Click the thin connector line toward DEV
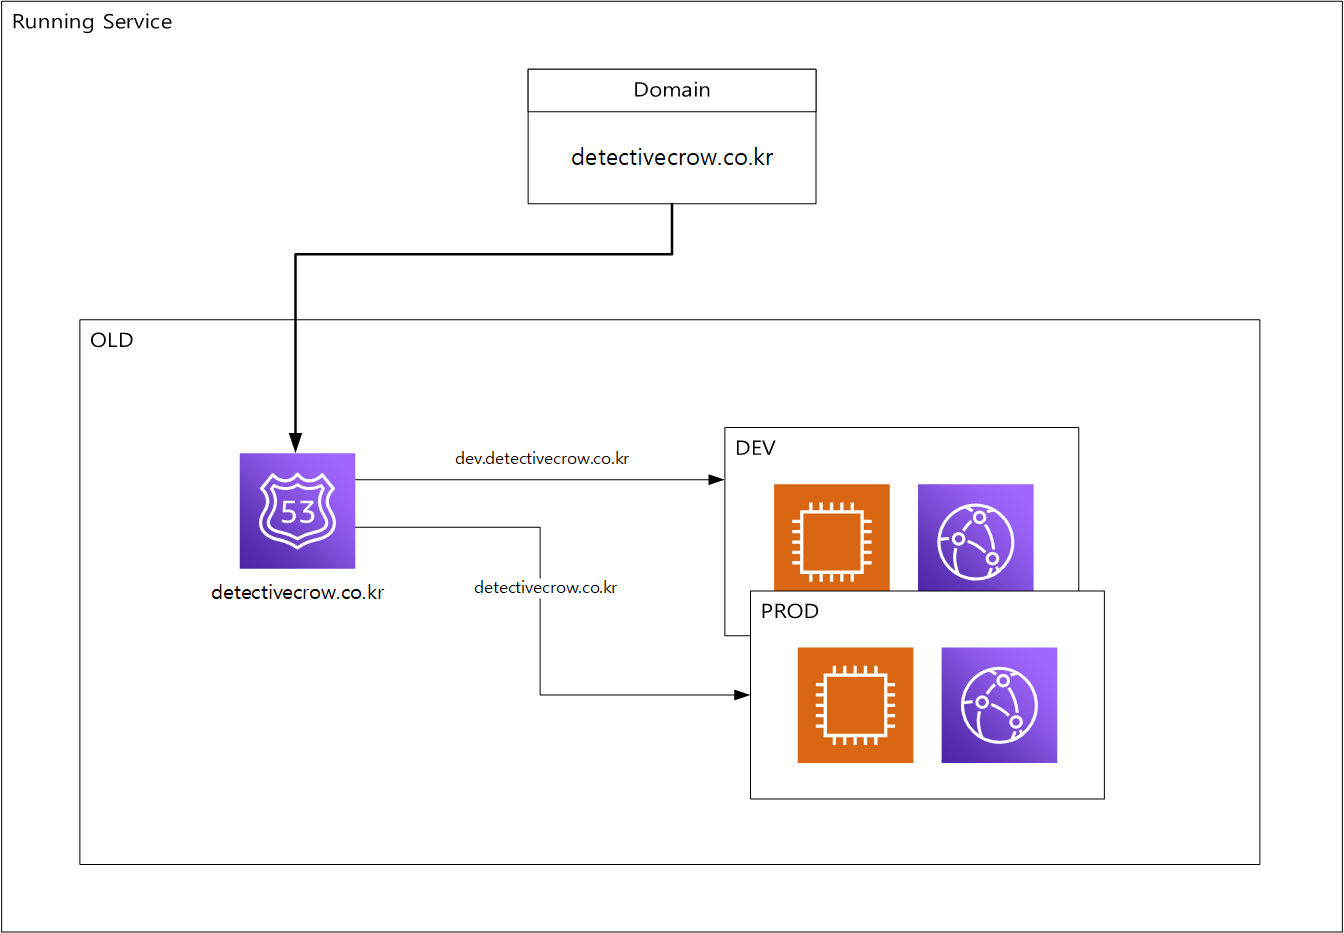Image resolution: width=1344 pixels, height=933 pixels. [540, 480]
